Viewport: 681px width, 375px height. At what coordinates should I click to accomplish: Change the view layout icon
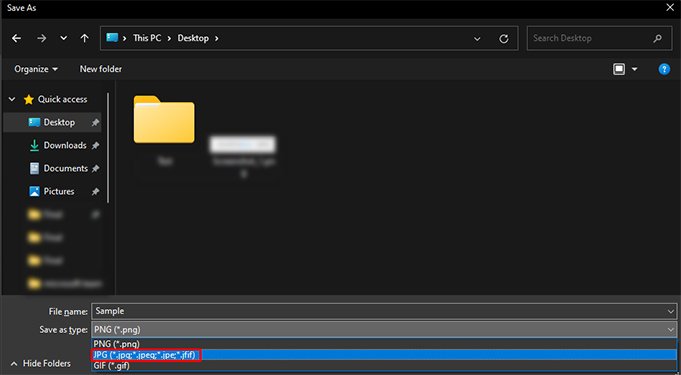[619, 69]
